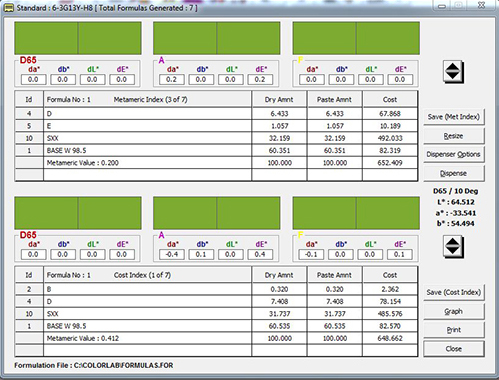Viewport: 499px width, 380px height.
Task: Click dry amount cell 6.433
Action: click(x=279, y=114)
